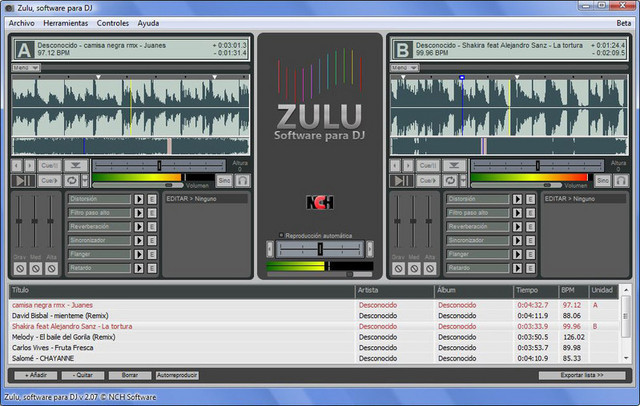The height and width of the screenshot is (406, 640).
Task: Click Exportar lista >> button
Action: (x=582, y=375)
